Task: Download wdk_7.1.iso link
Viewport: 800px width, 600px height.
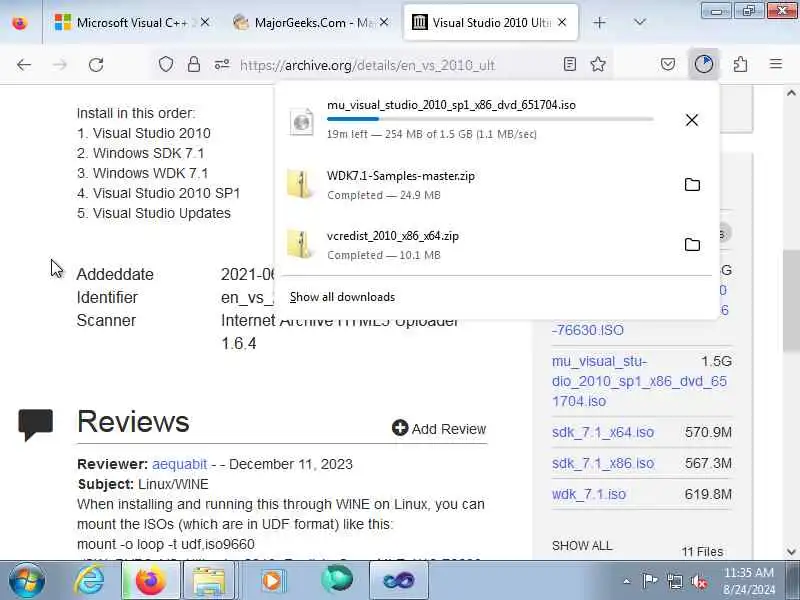Action: 589,494
